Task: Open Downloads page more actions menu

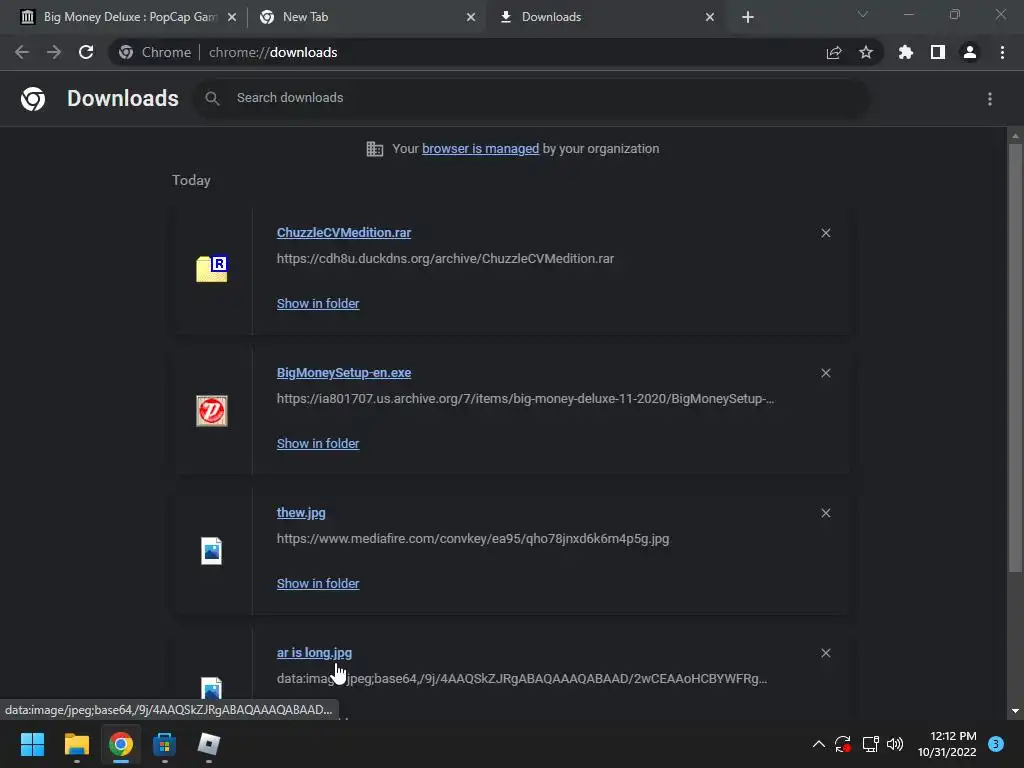Action: click(990, 99)
